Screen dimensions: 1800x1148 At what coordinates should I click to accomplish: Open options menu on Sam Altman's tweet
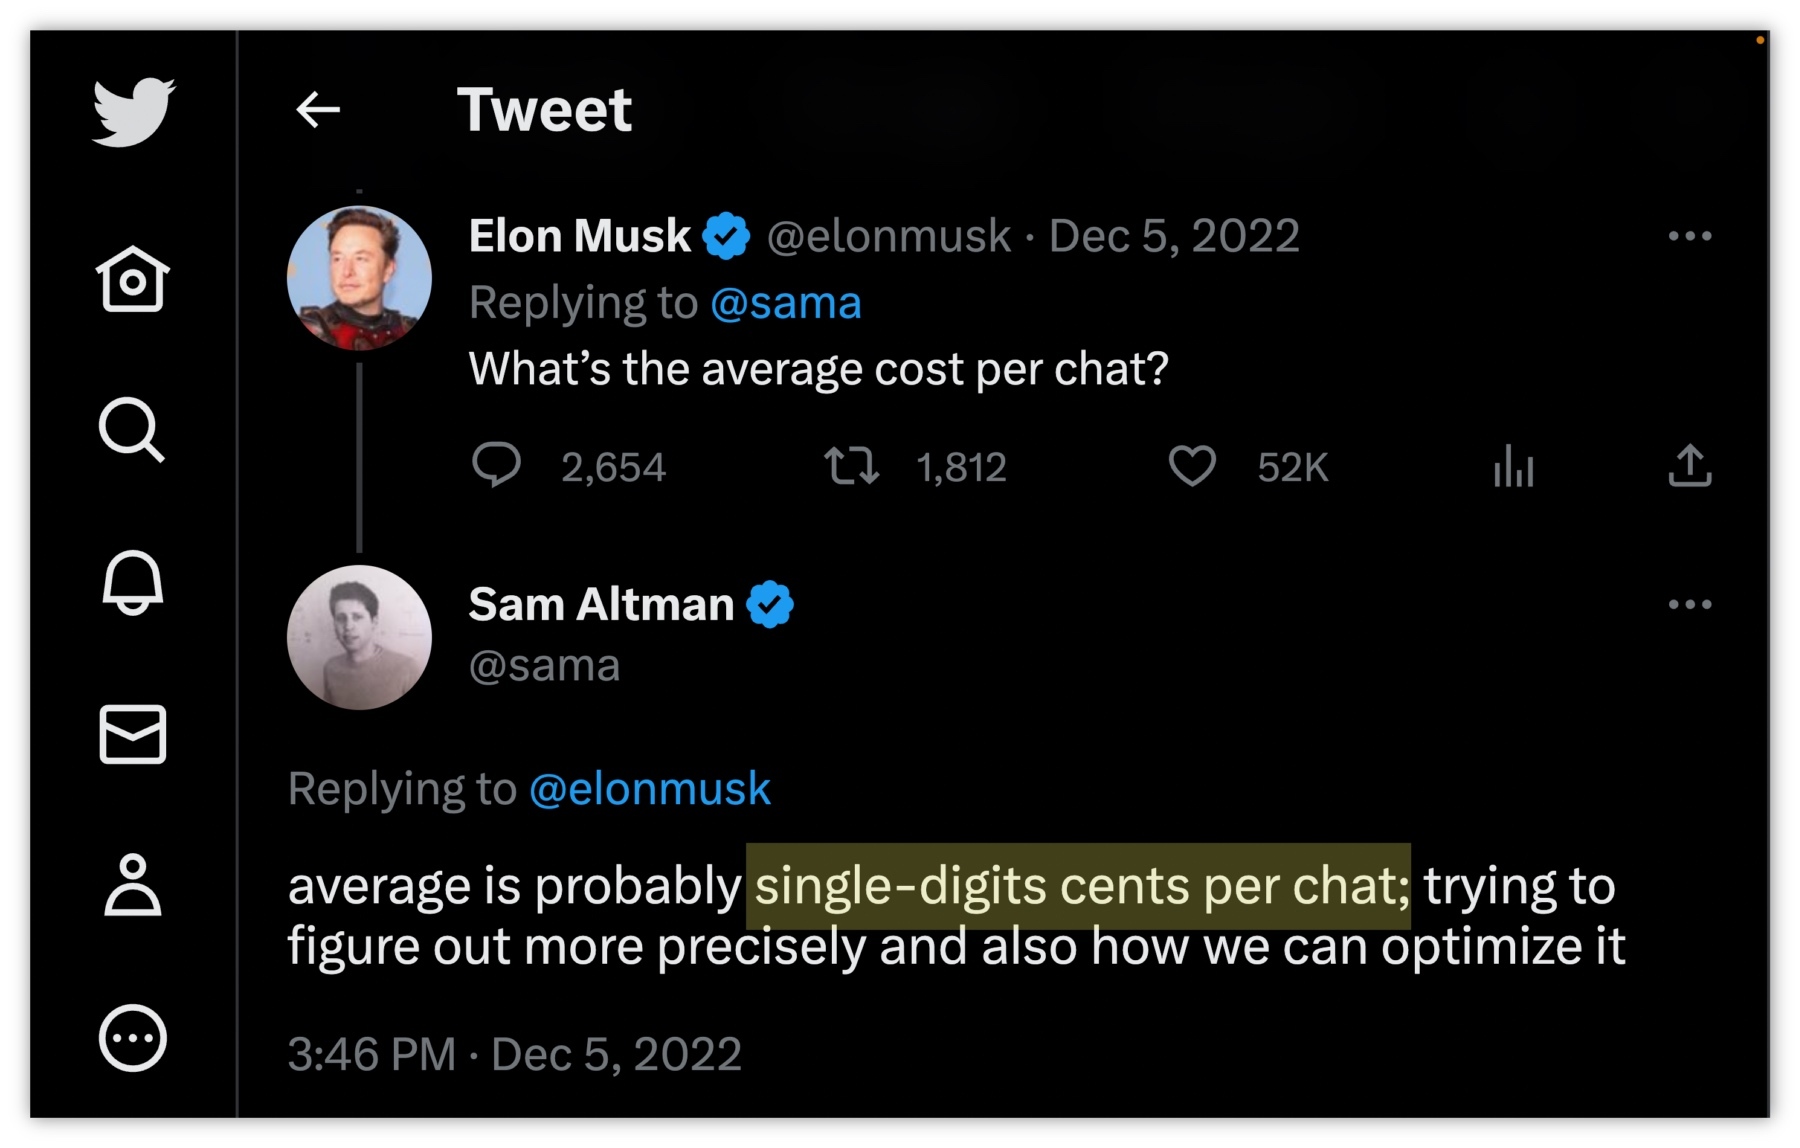coord(1690,604)
